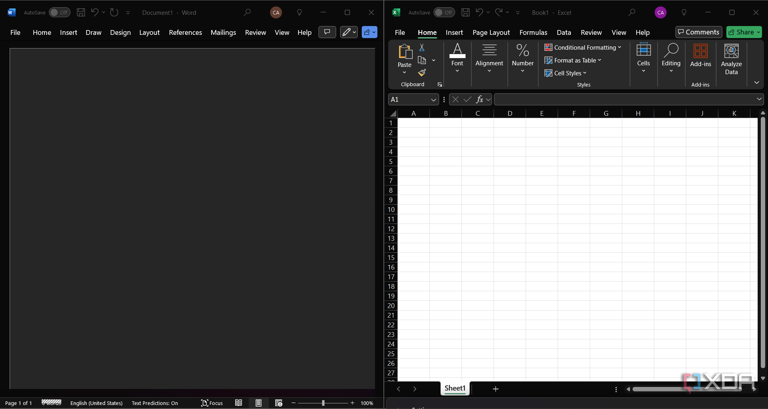Open search in the Word title bar
The height and width of the screenshot is (409, 768).
click(247, 12)
